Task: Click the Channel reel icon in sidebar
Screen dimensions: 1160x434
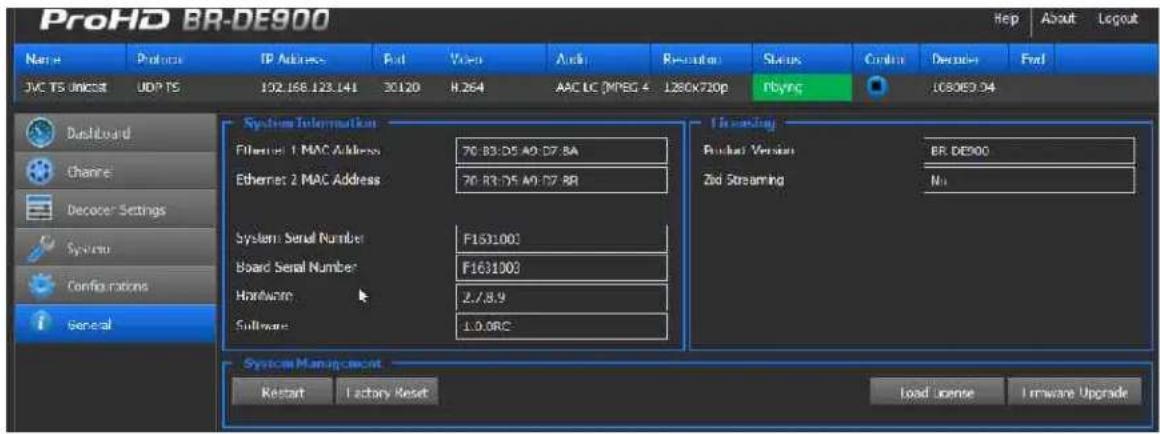Action: click(38, 172)
